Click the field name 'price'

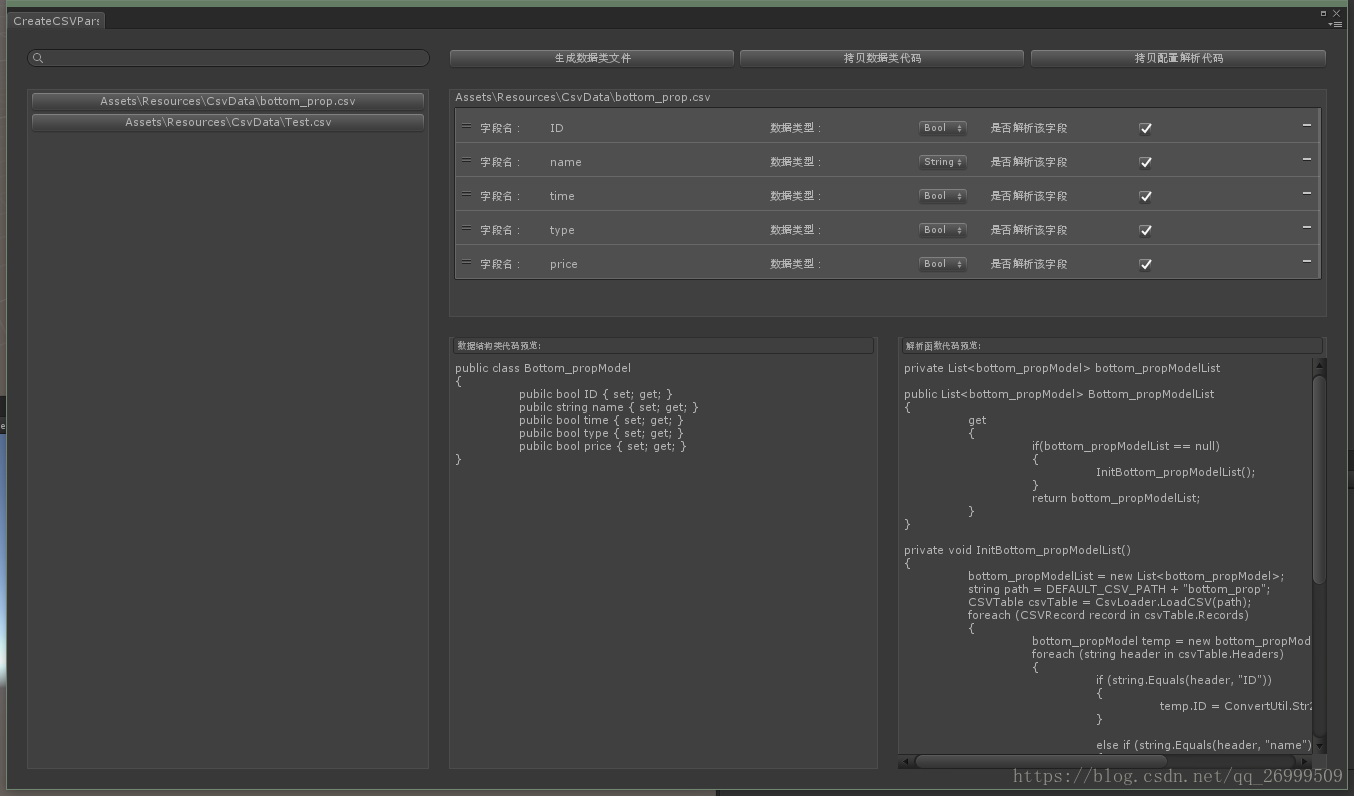(564, 264)
